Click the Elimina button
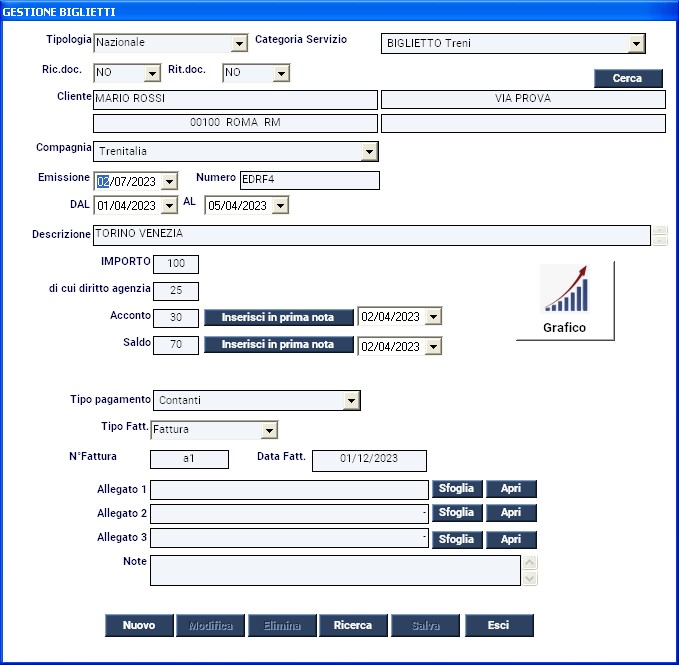The image size is (679, 665). point(282,625)
